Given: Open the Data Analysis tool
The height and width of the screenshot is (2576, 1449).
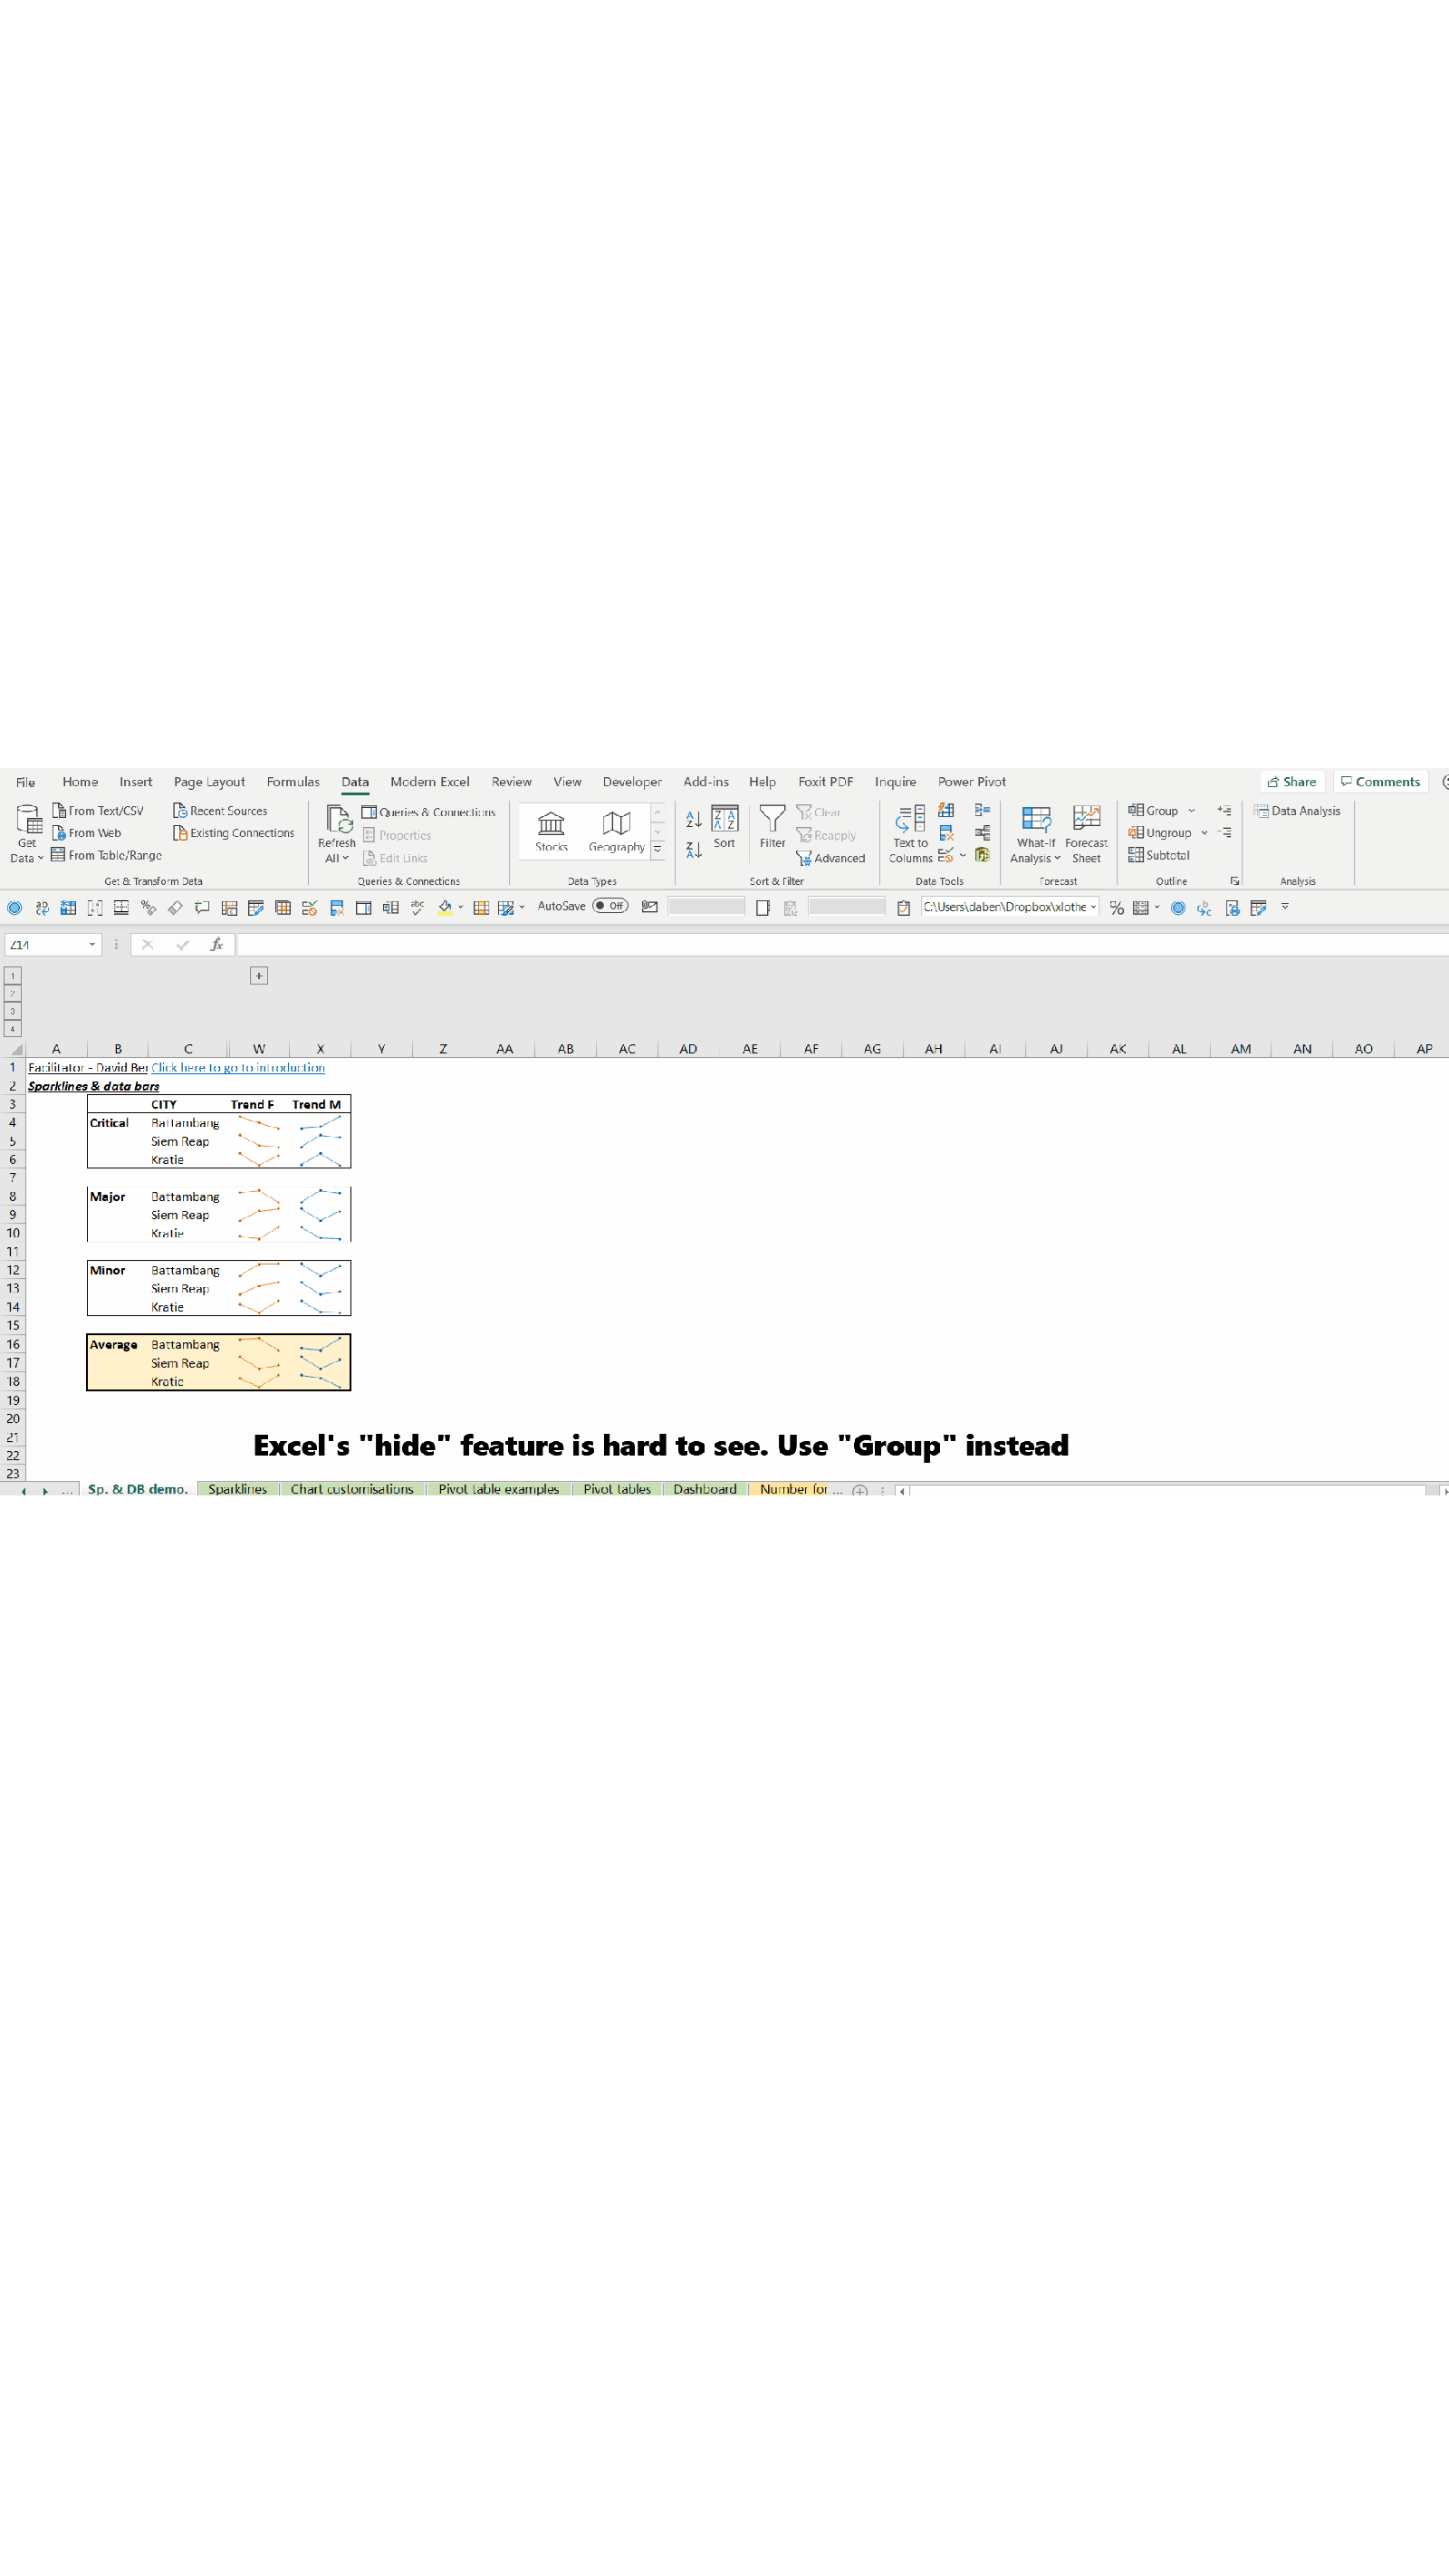Looking at the screenshot, I should (x=1297, y=811).
